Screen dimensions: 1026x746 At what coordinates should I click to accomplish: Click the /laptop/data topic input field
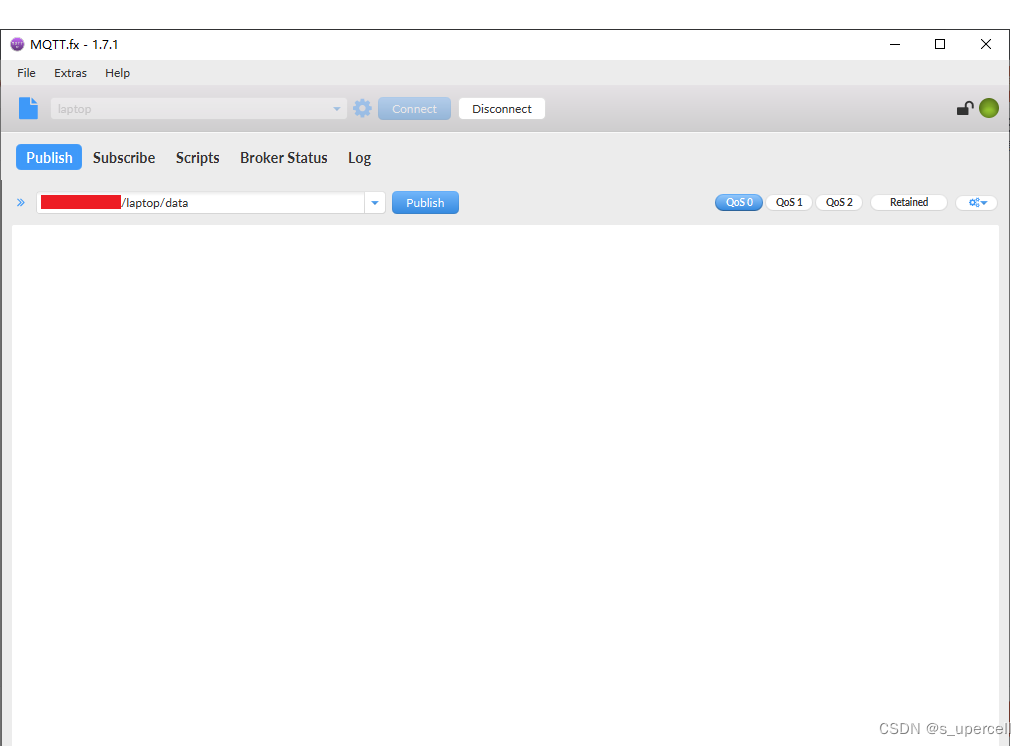click(201, 203)
